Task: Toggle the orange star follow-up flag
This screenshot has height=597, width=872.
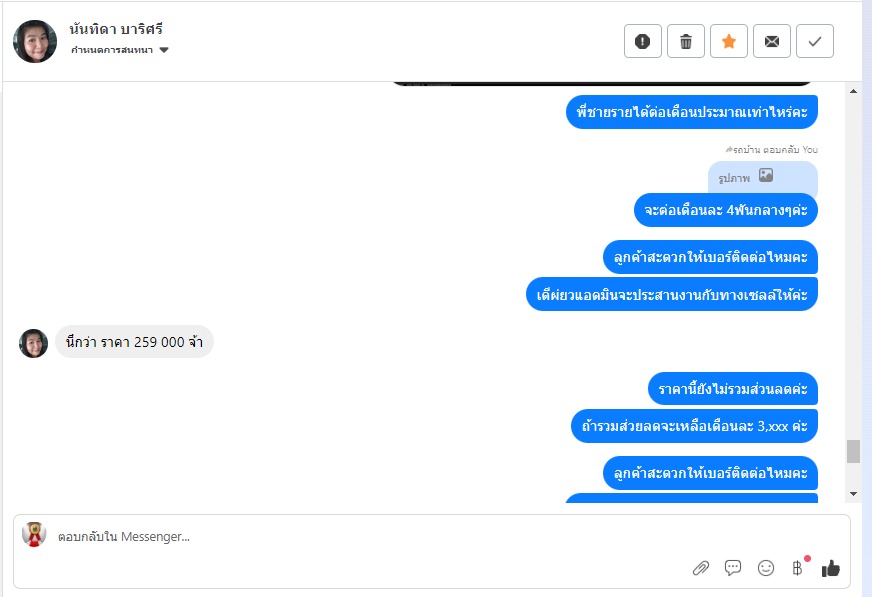Action: [x=729, y=41]
